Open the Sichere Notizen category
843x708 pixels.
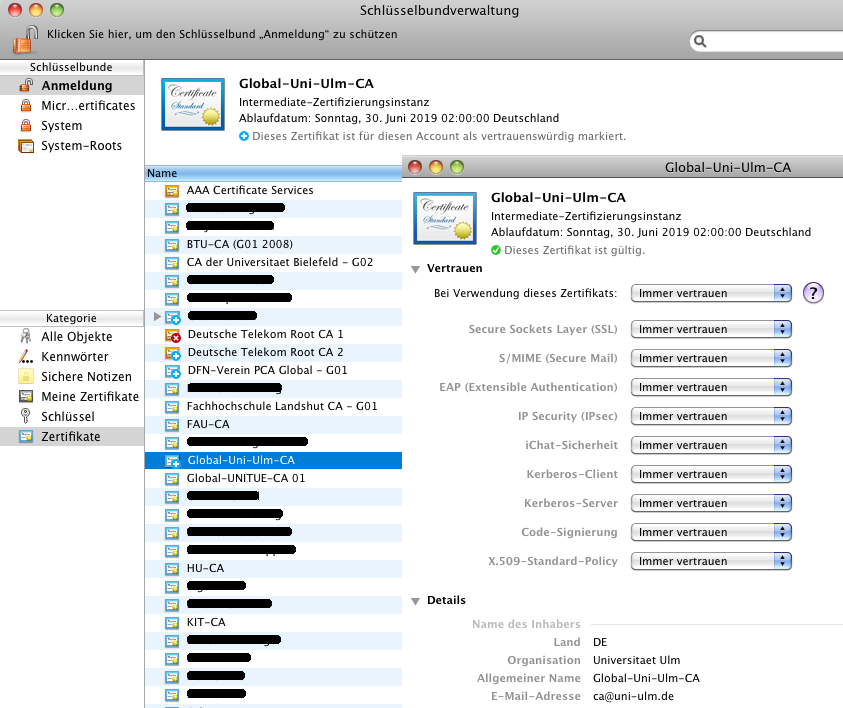pos(72,376)
